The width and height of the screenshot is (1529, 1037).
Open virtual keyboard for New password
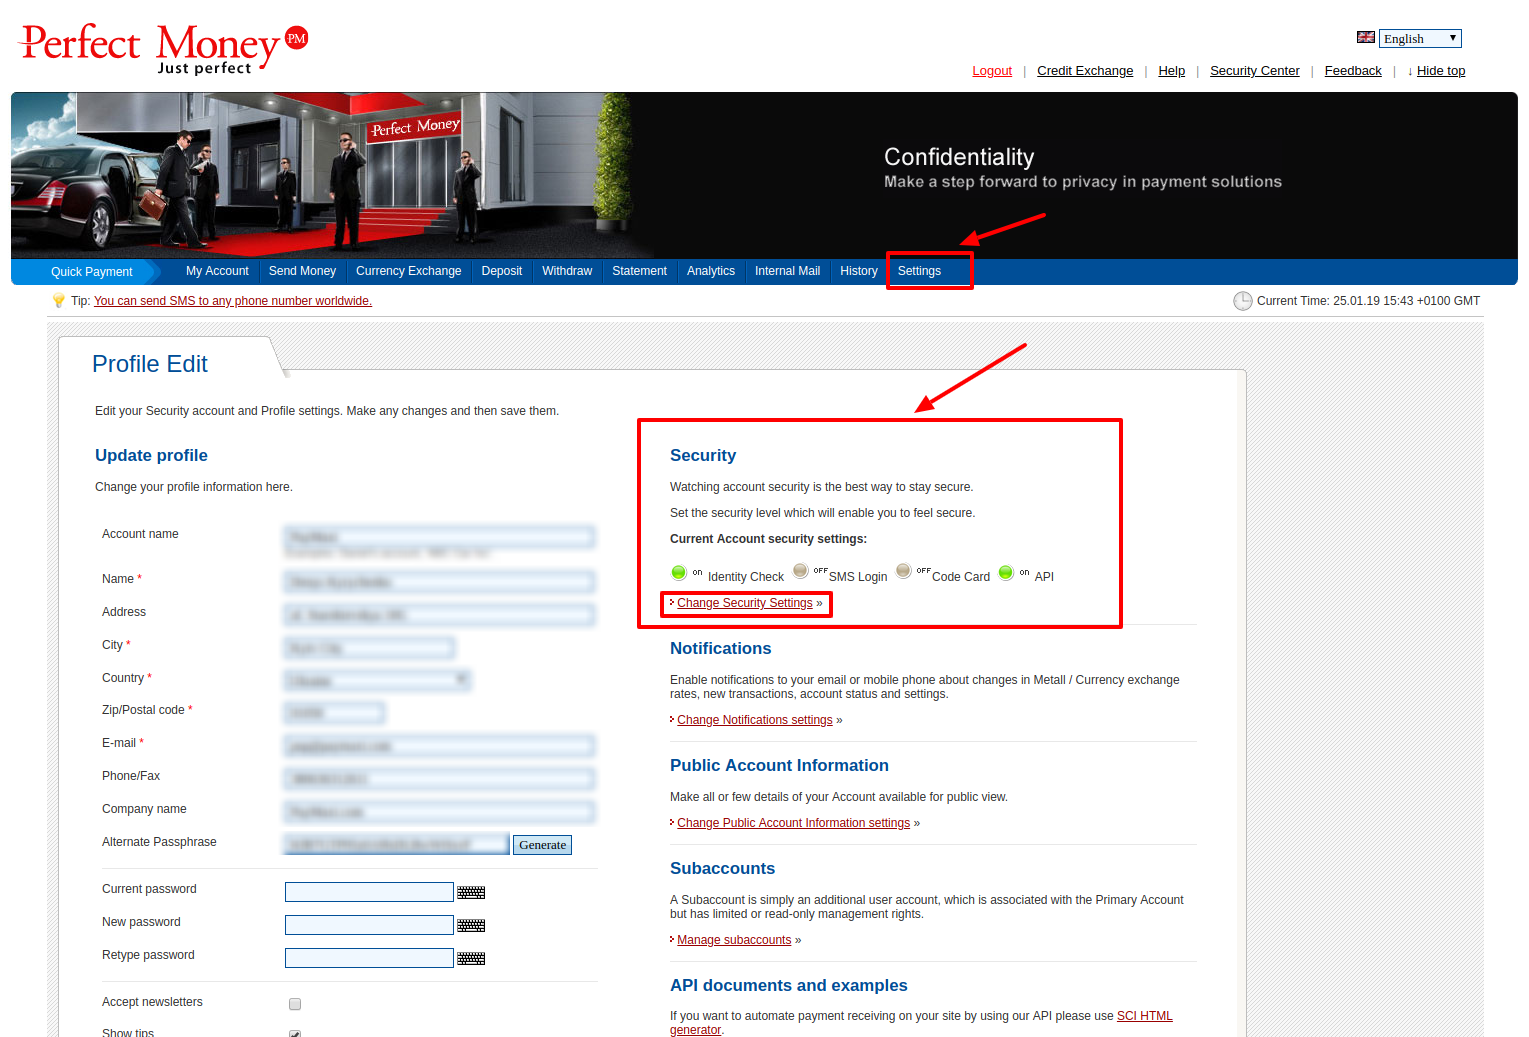tap(471, 925)
